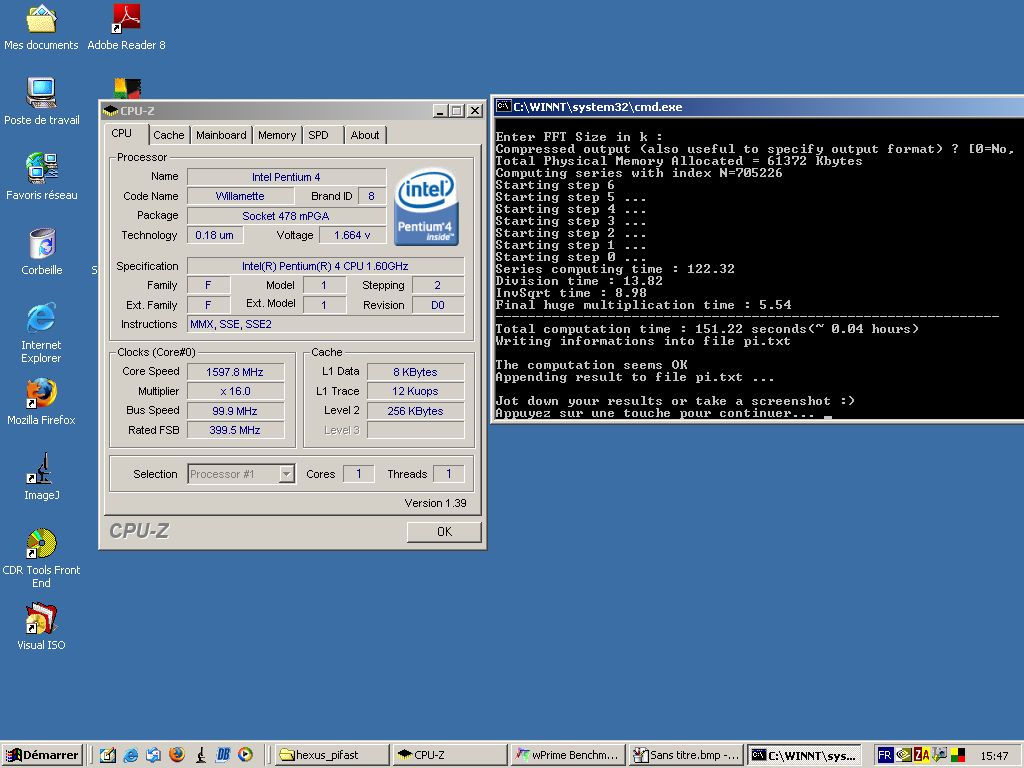Screen dimensions: 1024x768
Task: Click Specification field Pentium 4 1.60GHz
Action: click(x=325, y=266)
